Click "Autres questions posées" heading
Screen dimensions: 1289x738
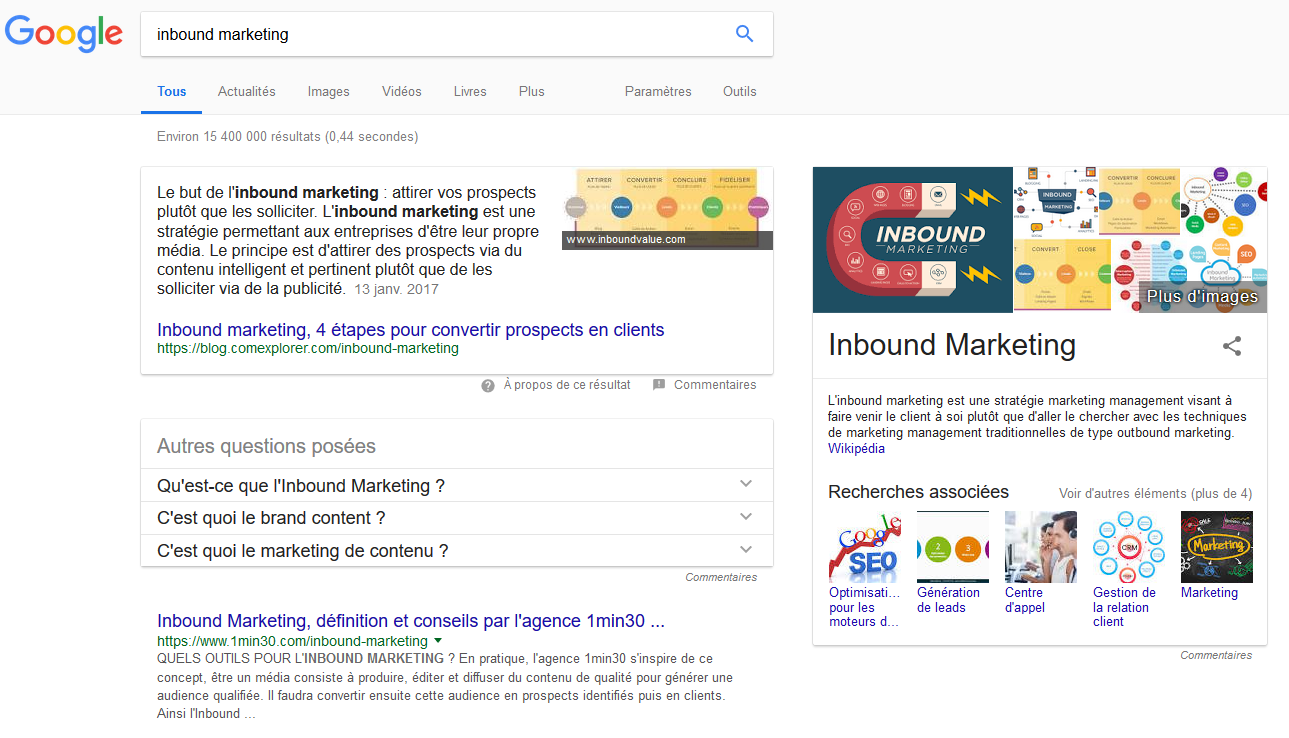point(267,446)
